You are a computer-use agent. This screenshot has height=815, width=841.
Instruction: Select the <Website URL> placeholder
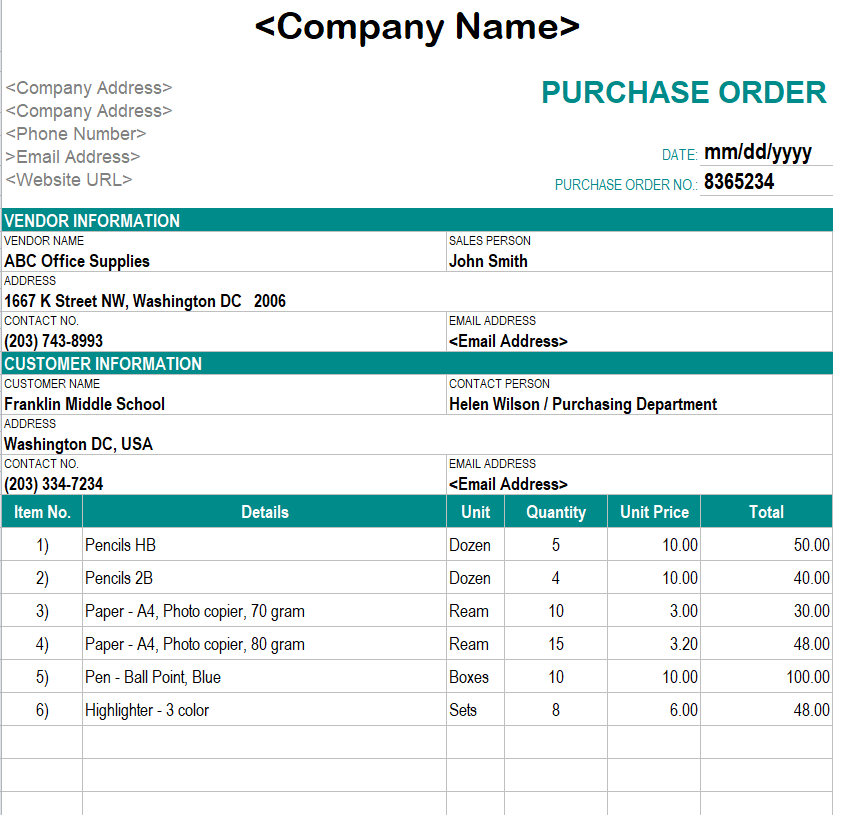[x=69, y=180]
